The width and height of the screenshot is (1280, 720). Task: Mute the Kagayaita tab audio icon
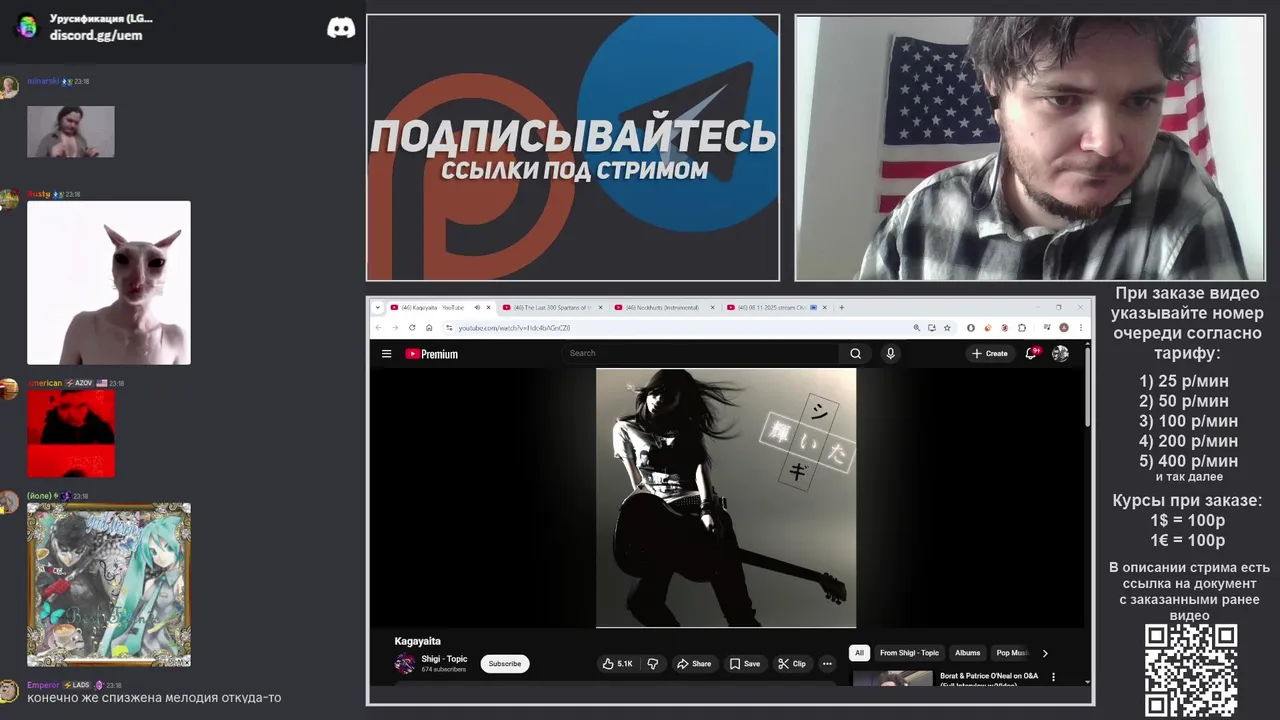point(477,307)
